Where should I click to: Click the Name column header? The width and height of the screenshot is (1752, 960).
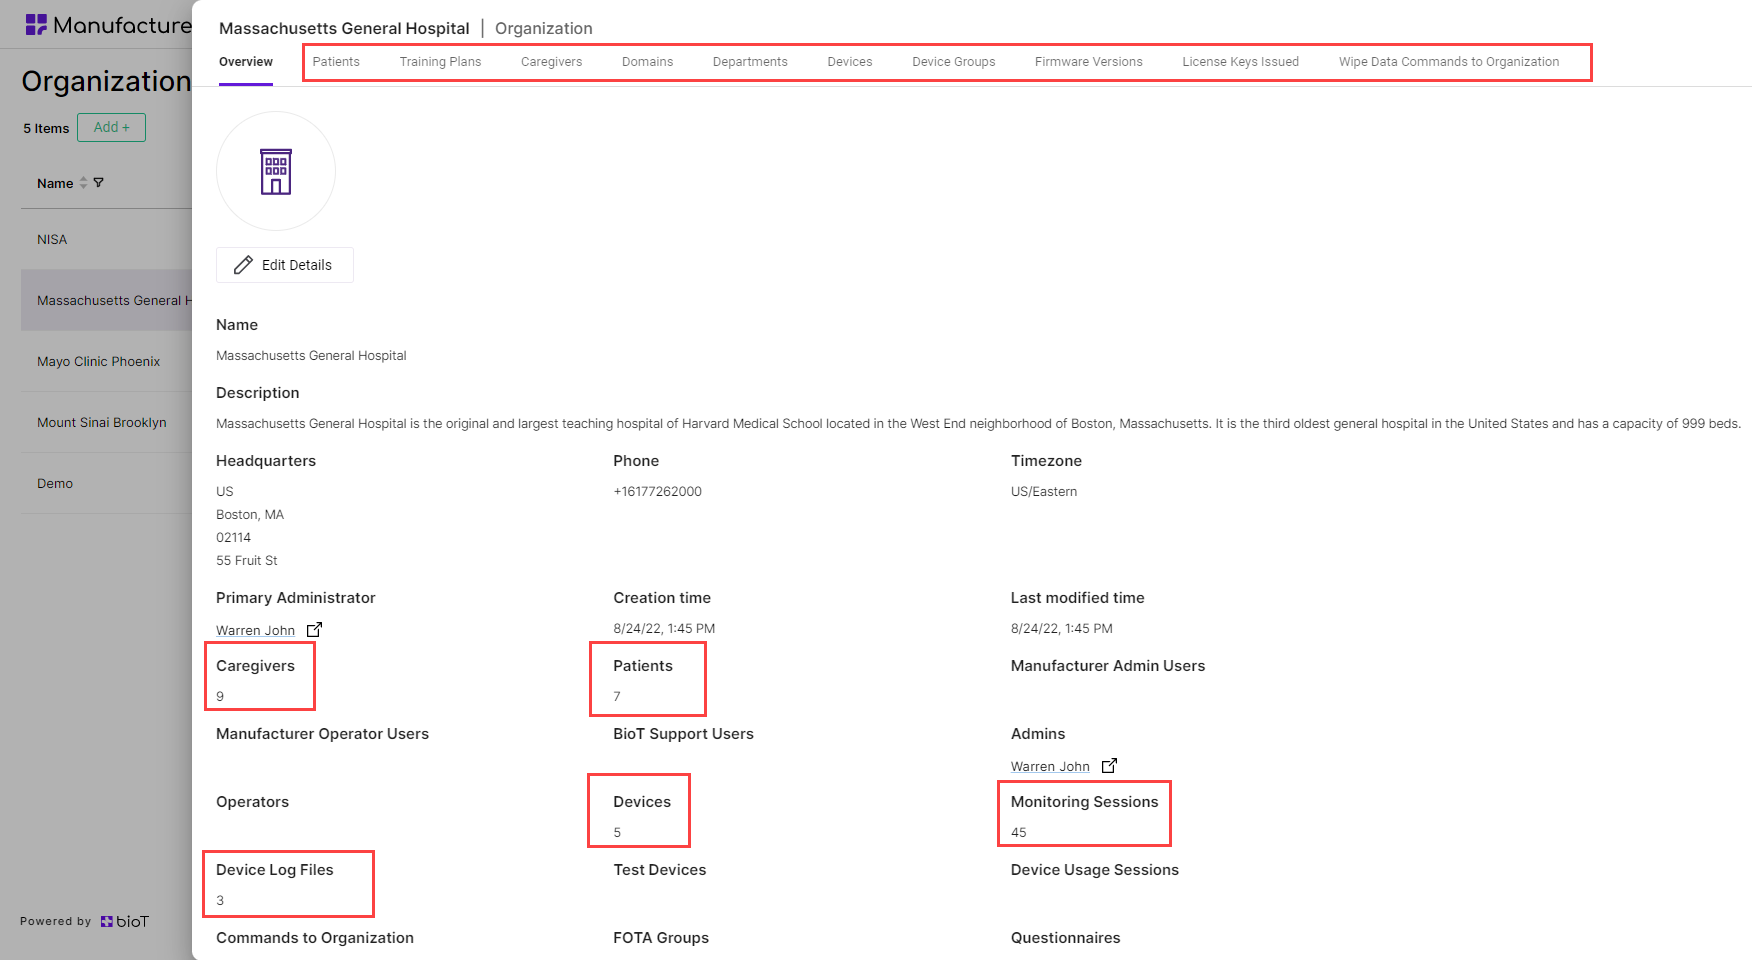click(x=55, y=183)
